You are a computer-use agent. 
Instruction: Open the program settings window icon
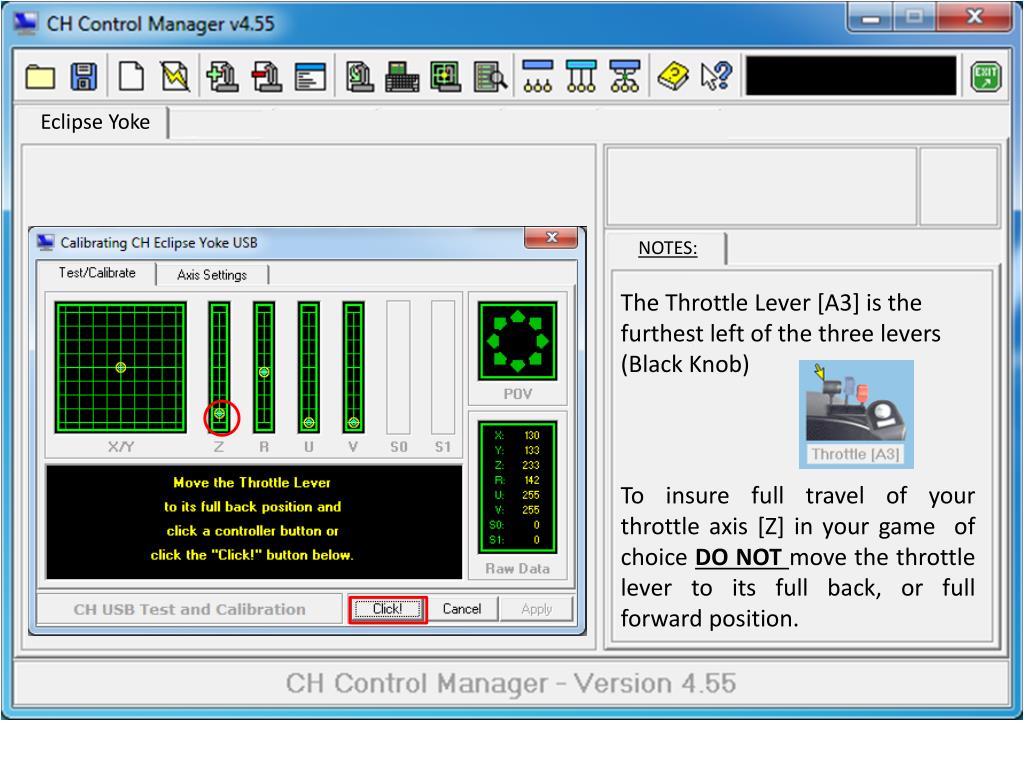310,77
